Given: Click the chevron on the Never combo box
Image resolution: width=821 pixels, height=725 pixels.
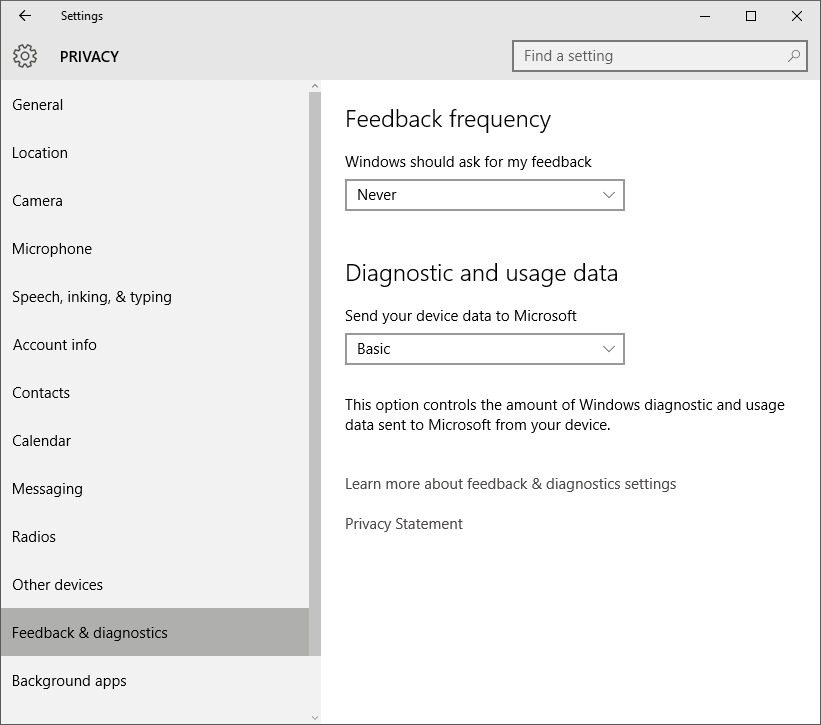Looking at the screenshot, I should tap(608, 195).
